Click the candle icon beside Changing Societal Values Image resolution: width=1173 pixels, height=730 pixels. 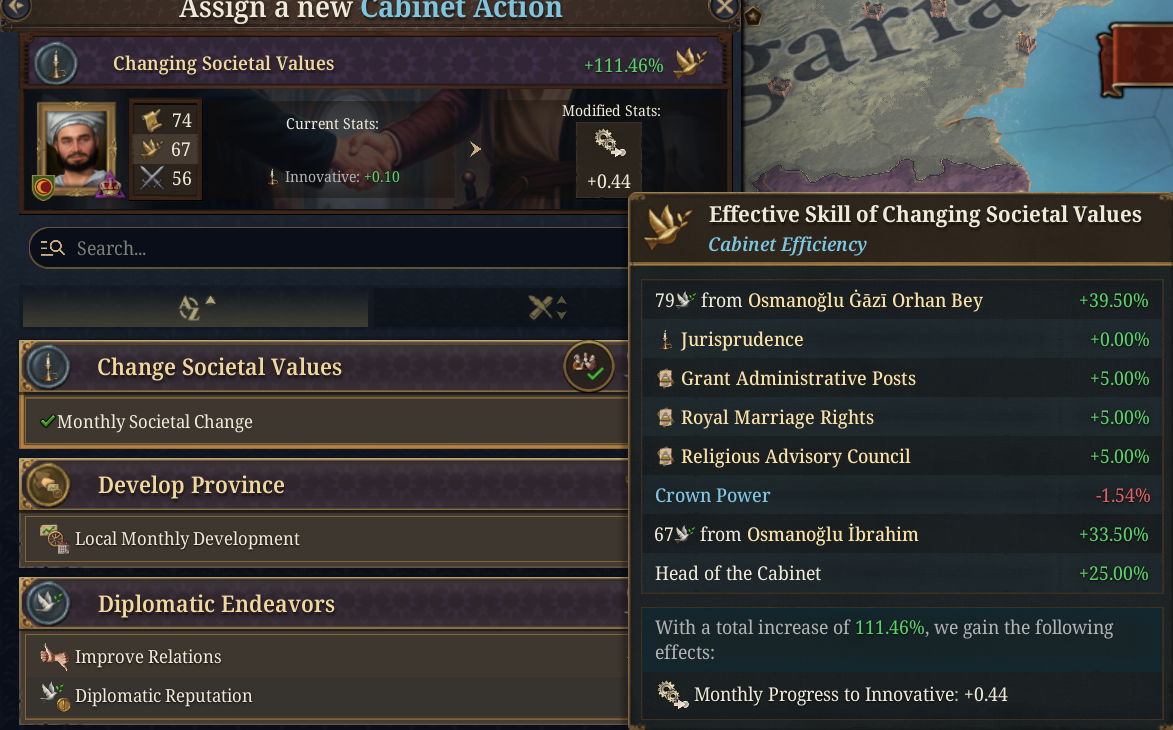(58, 62)
